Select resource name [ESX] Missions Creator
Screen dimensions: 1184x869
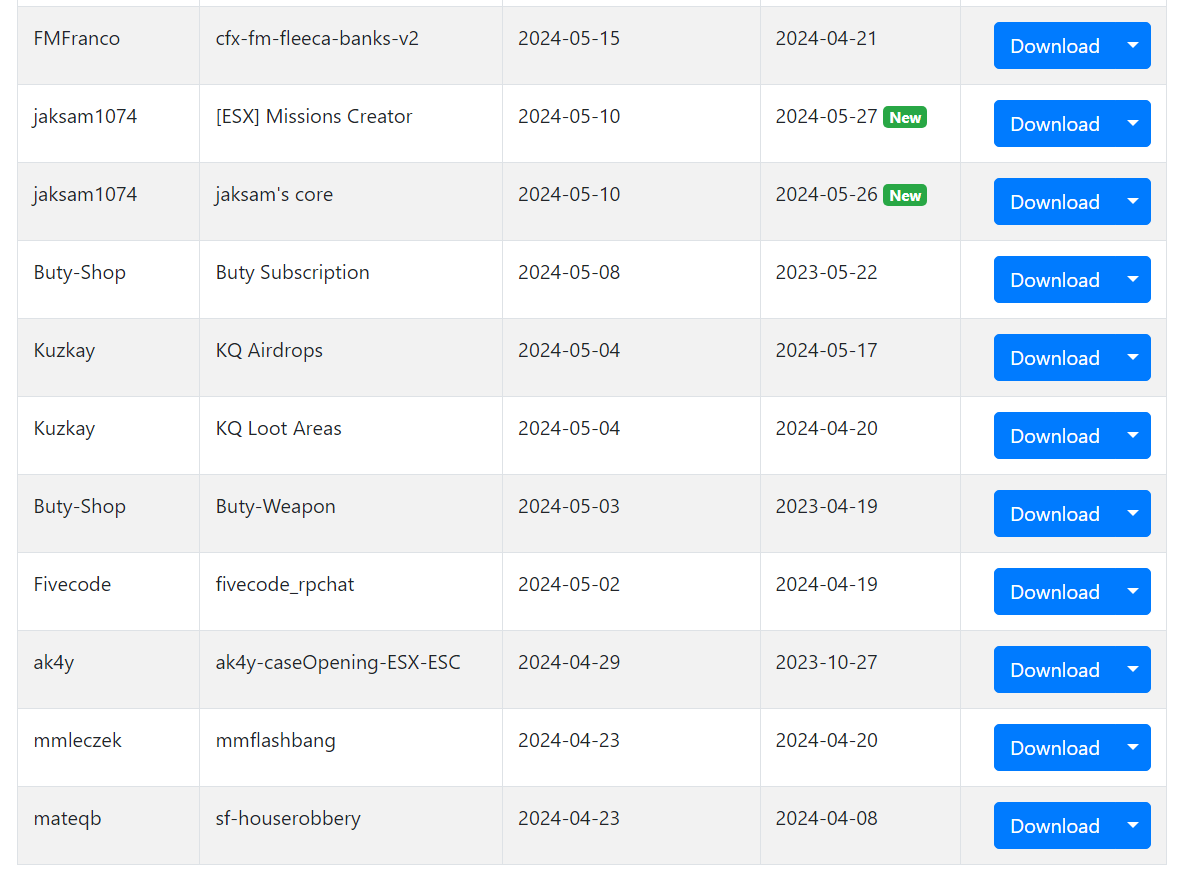314,116
